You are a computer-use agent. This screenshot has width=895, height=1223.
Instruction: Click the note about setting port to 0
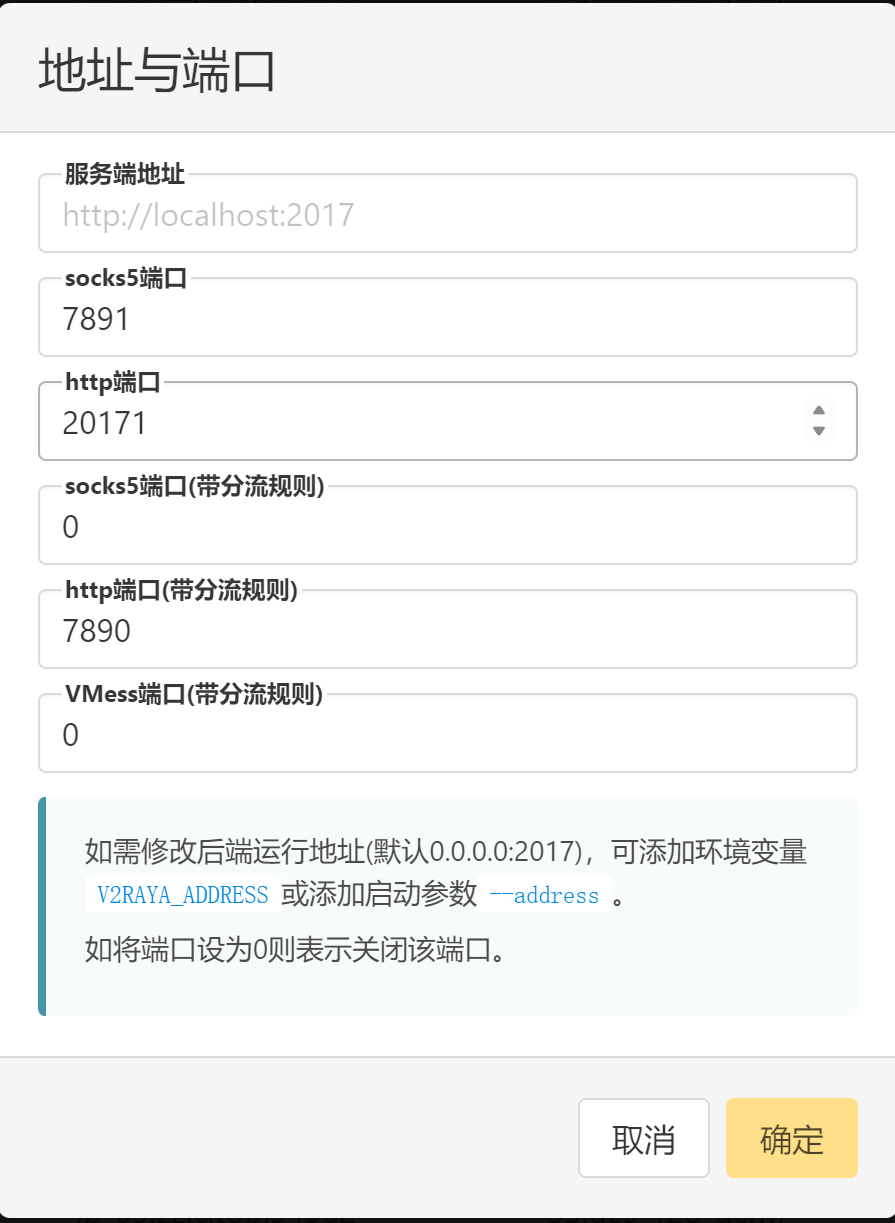click(295, 949)
